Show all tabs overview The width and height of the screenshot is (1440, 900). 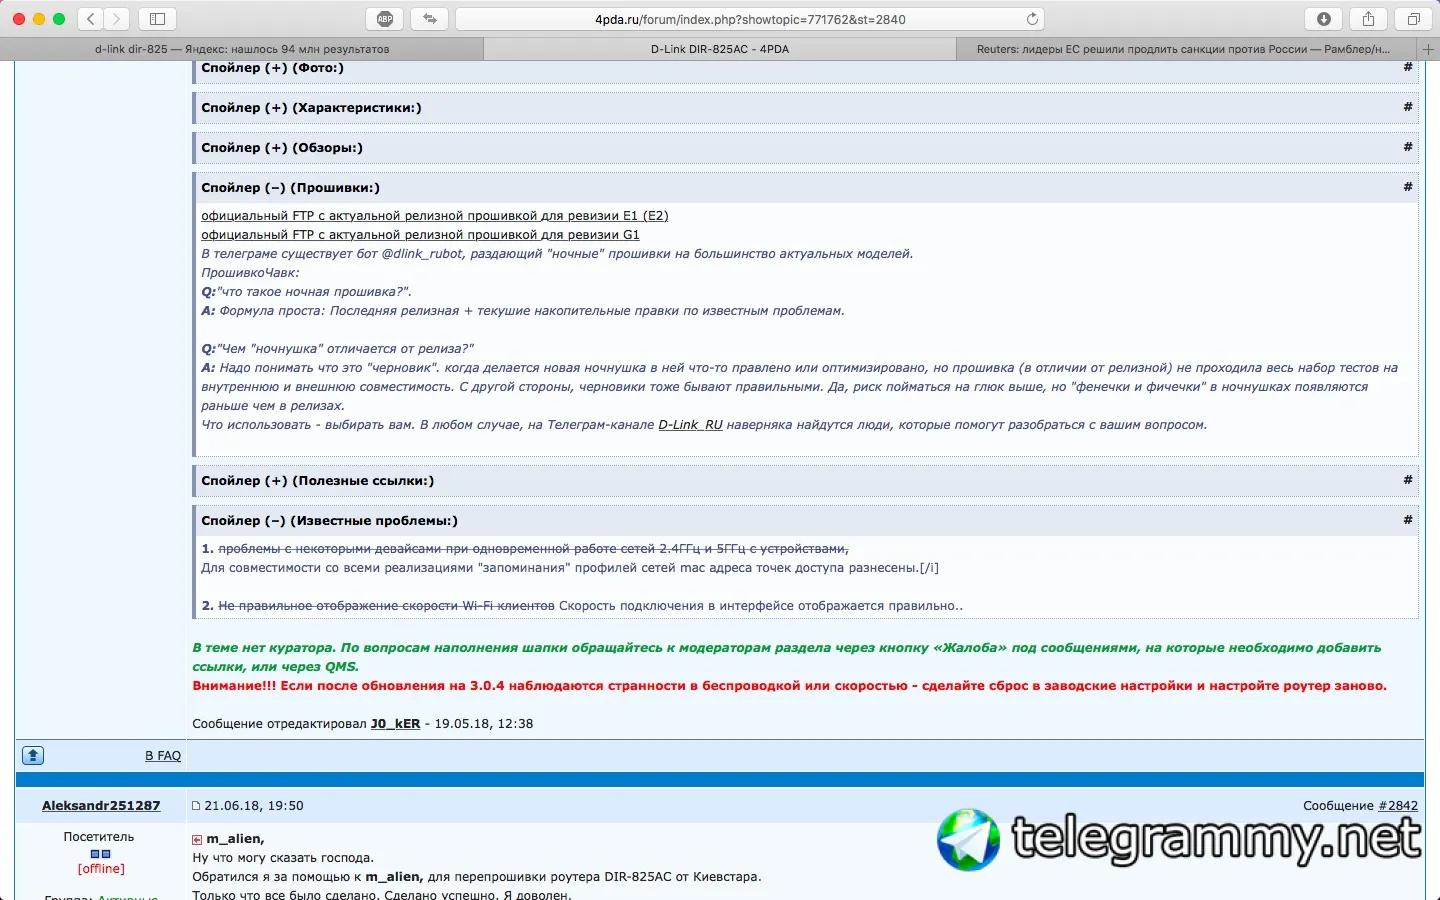(1413, 19)
